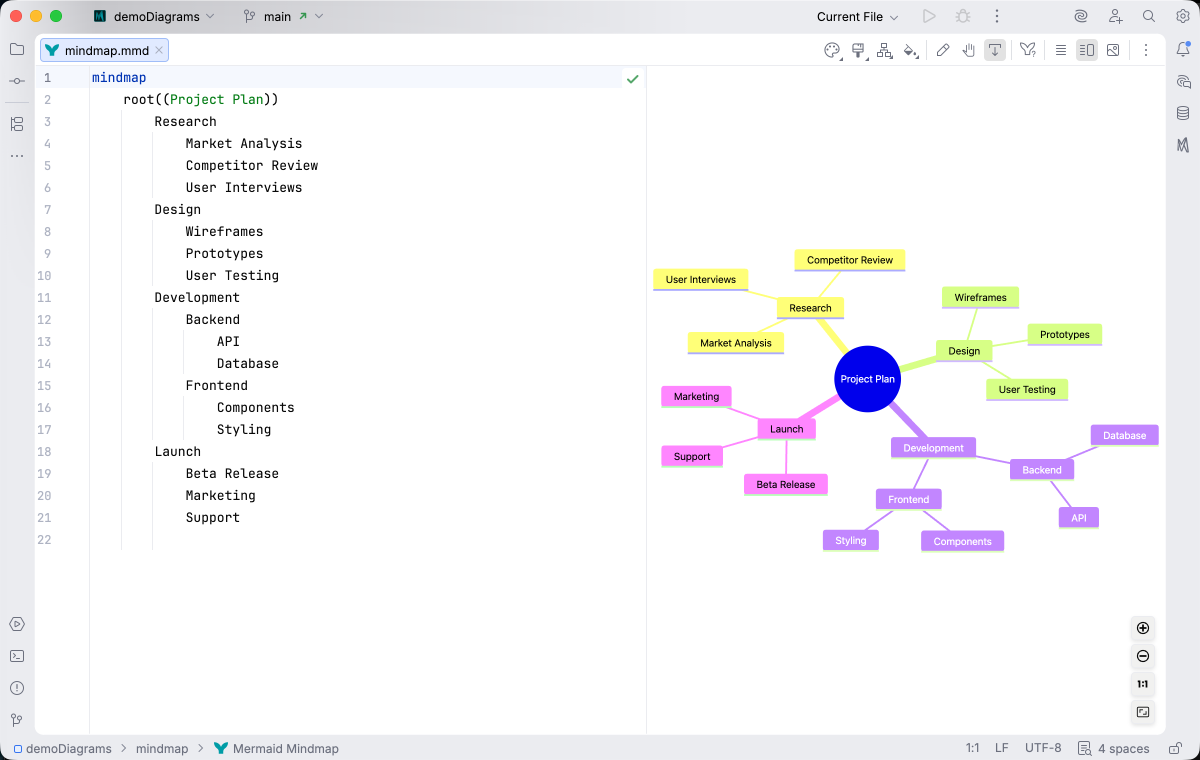Change file encoding UTF-8
This screenshot has width=1200, height=760.
[x=1043, y=748]
